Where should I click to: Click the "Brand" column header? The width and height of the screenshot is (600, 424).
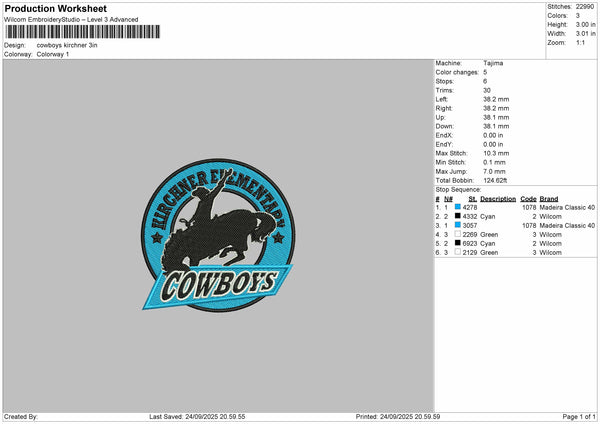pos(549,199)
